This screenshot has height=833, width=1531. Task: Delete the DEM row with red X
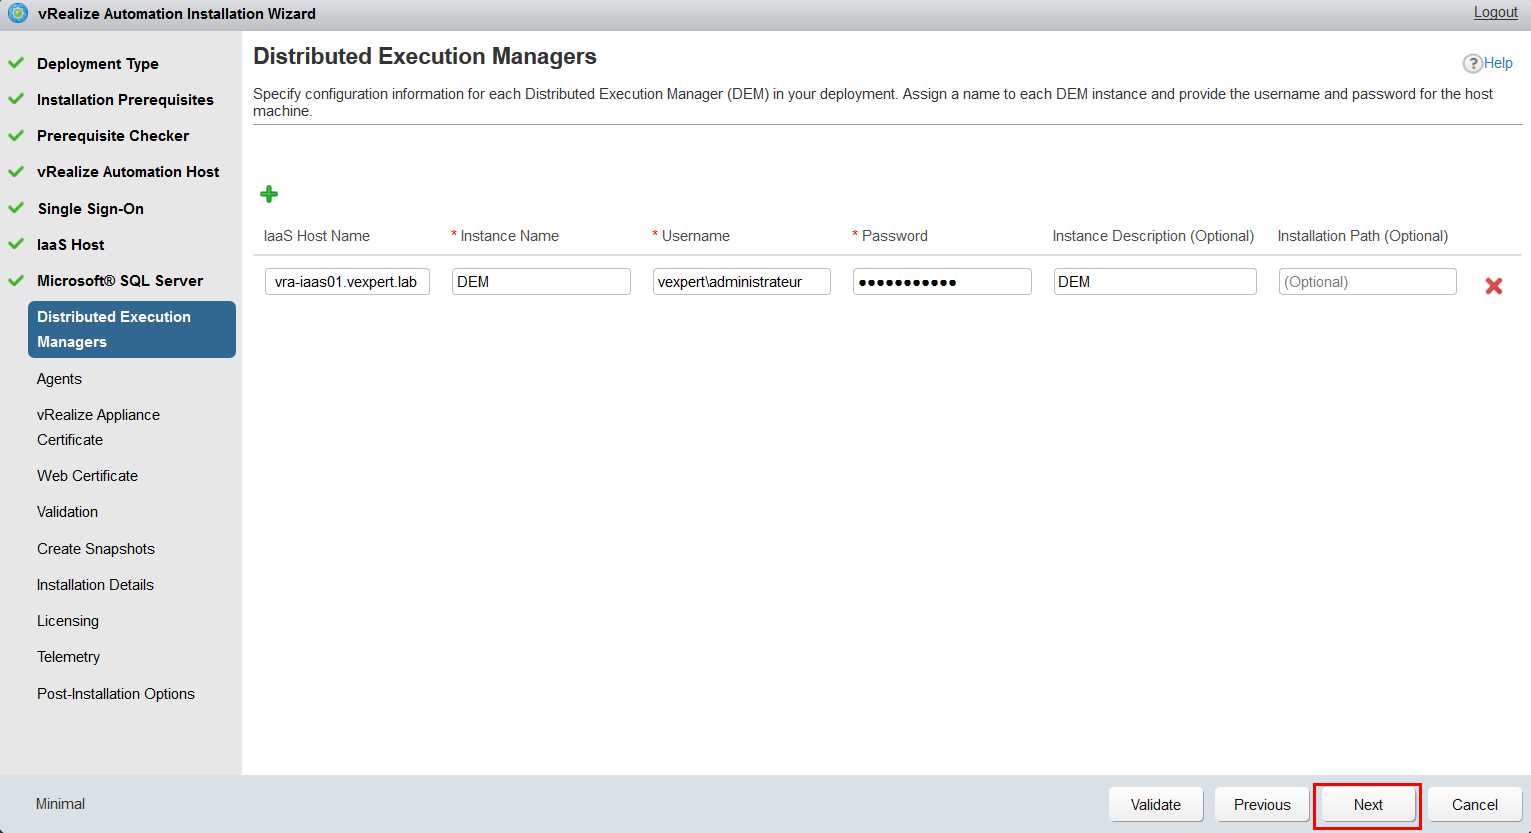click(1494, 286)
